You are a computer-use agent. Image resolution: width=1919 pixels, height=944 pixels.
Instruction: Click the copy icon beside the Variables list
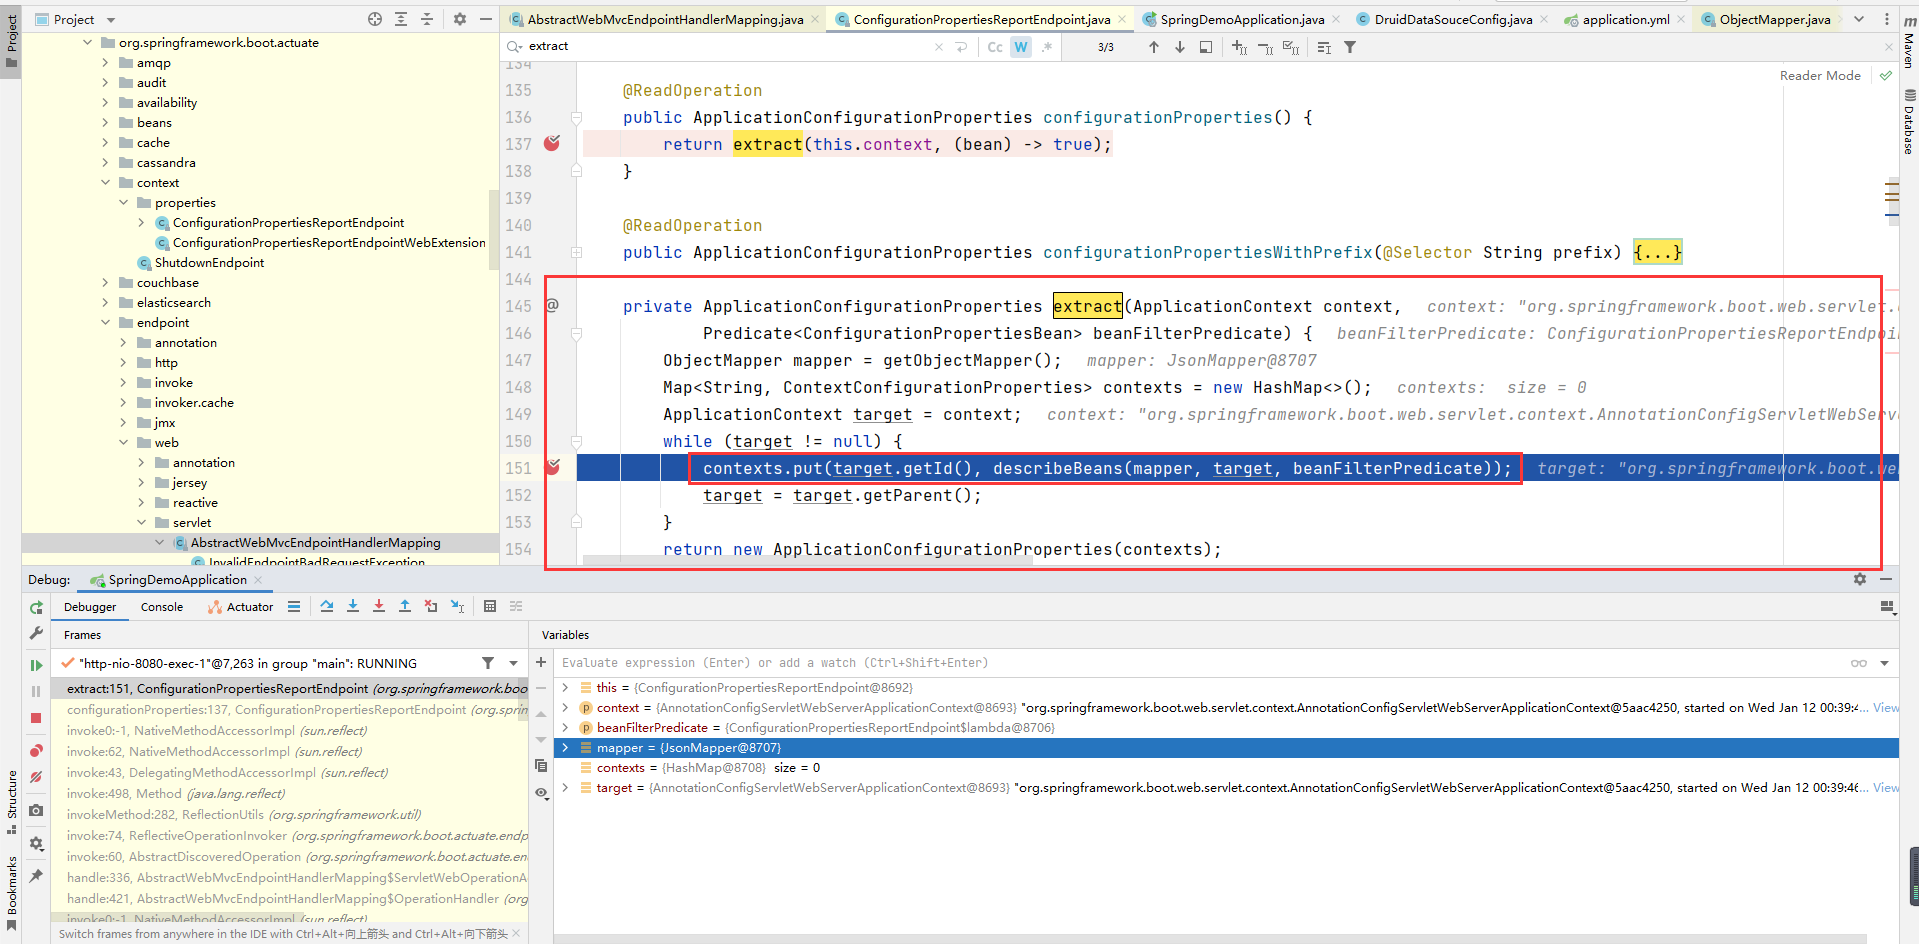(x=541, y=766)
